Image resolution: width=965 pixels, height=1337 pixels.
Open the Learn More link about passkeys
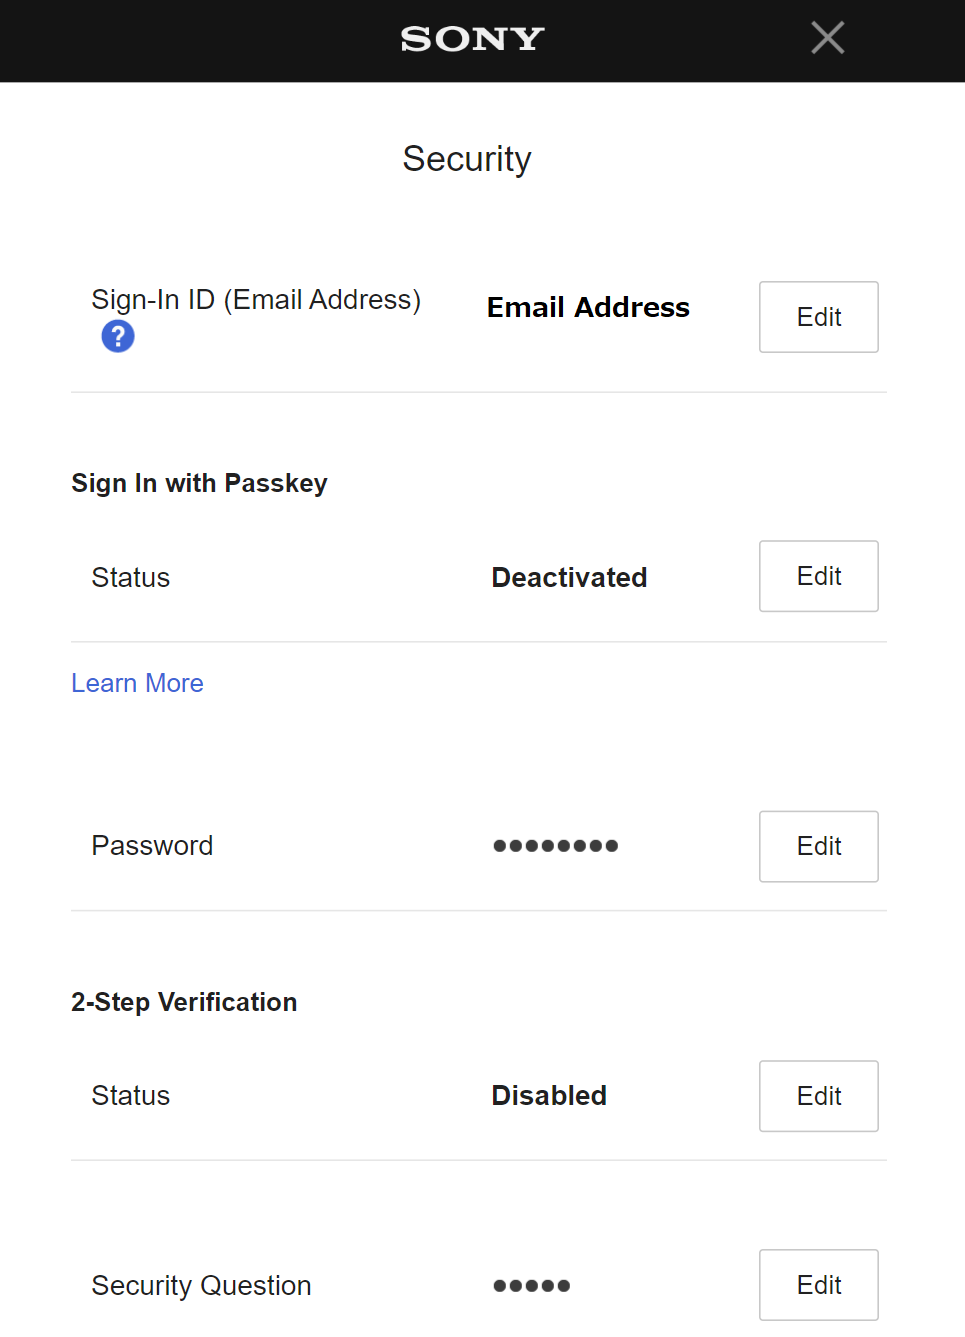click(x=137, y=683)
